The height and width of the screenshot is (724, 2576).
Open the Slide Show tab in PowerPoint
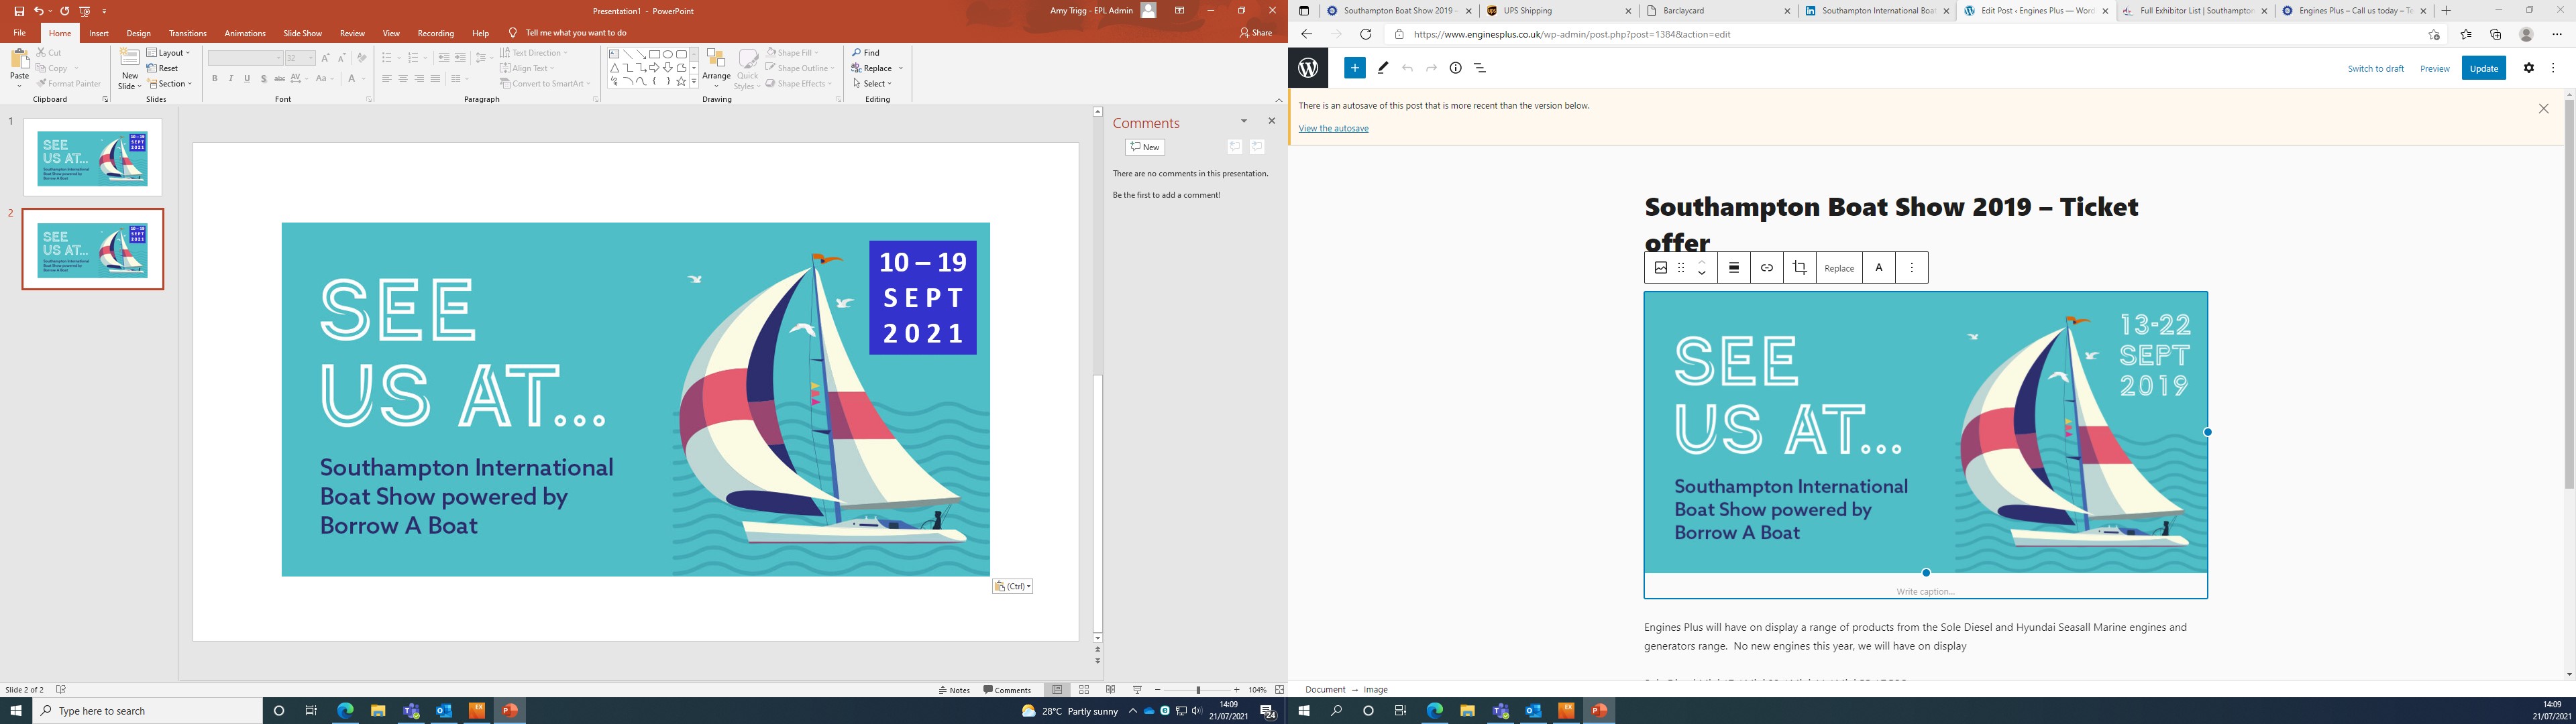(x=302, y=33)
